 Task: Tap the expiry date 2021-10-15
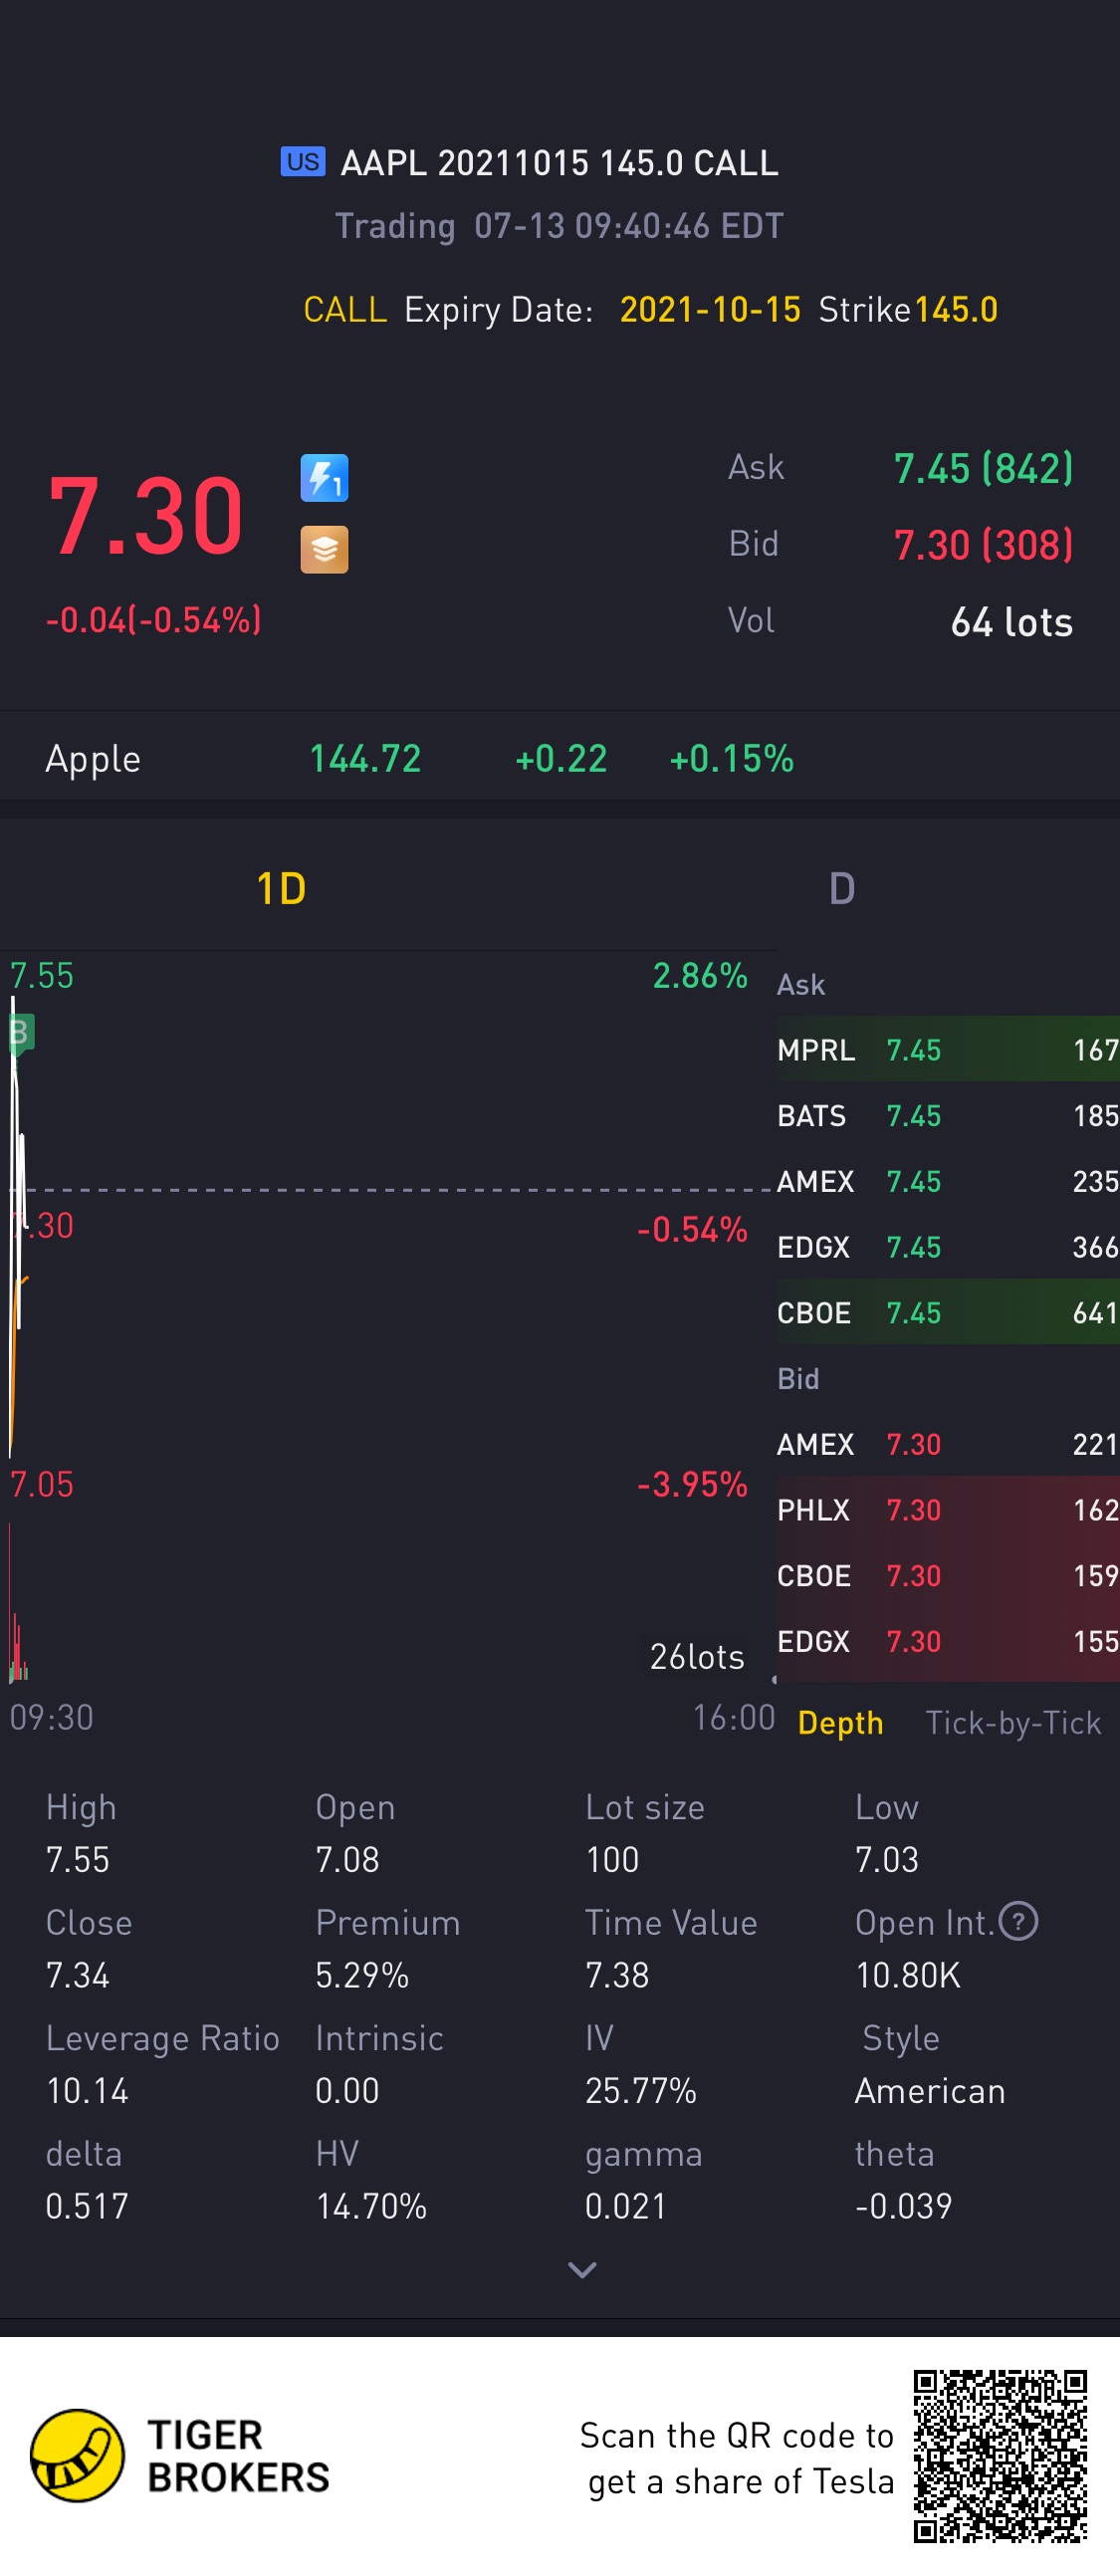pyautogui.click(x=710, y=310)
